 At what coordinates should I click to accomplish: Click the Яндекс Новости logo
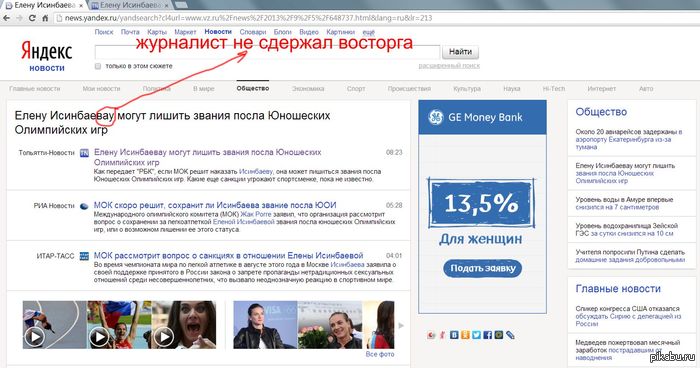pos(46,56)
